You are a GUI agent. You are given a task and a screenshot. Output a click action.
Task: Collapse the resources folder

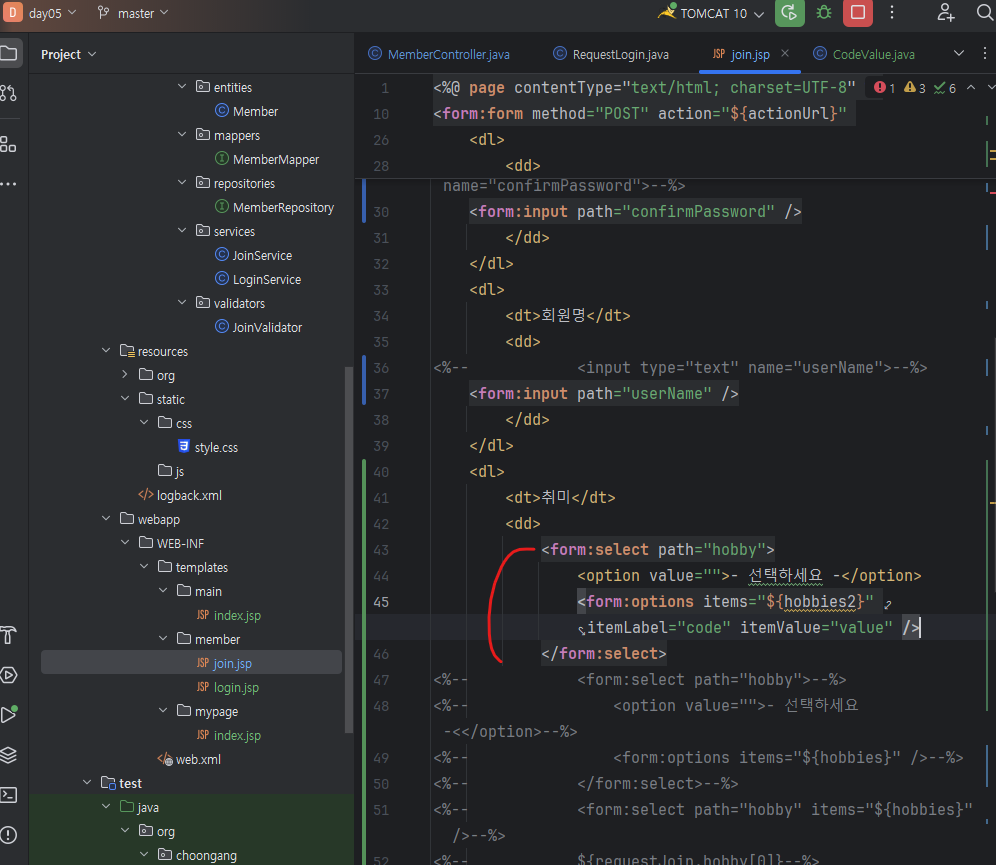click(106, 350)
